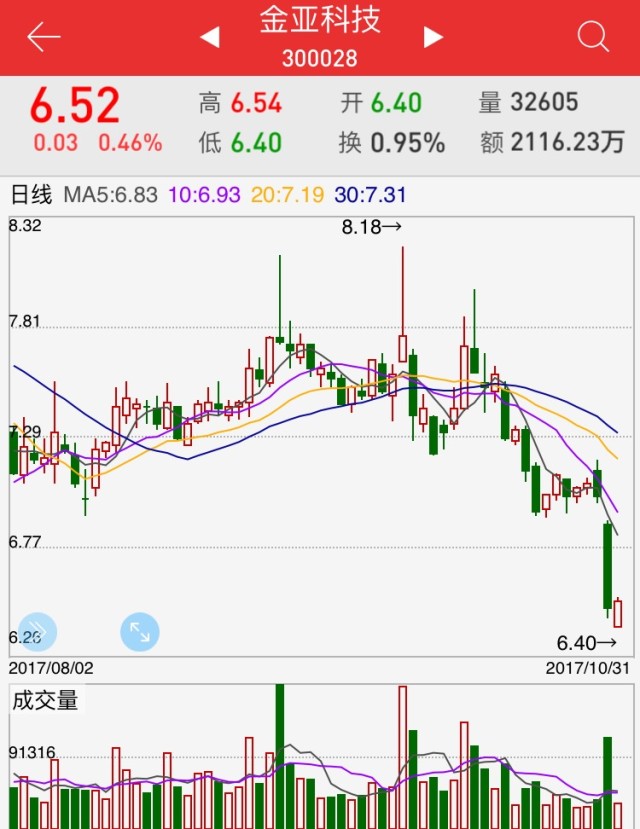This screenshot has width=640, height=829.
Task: Tap the orange 20:7.19 MA label
Action: [287, 195]
